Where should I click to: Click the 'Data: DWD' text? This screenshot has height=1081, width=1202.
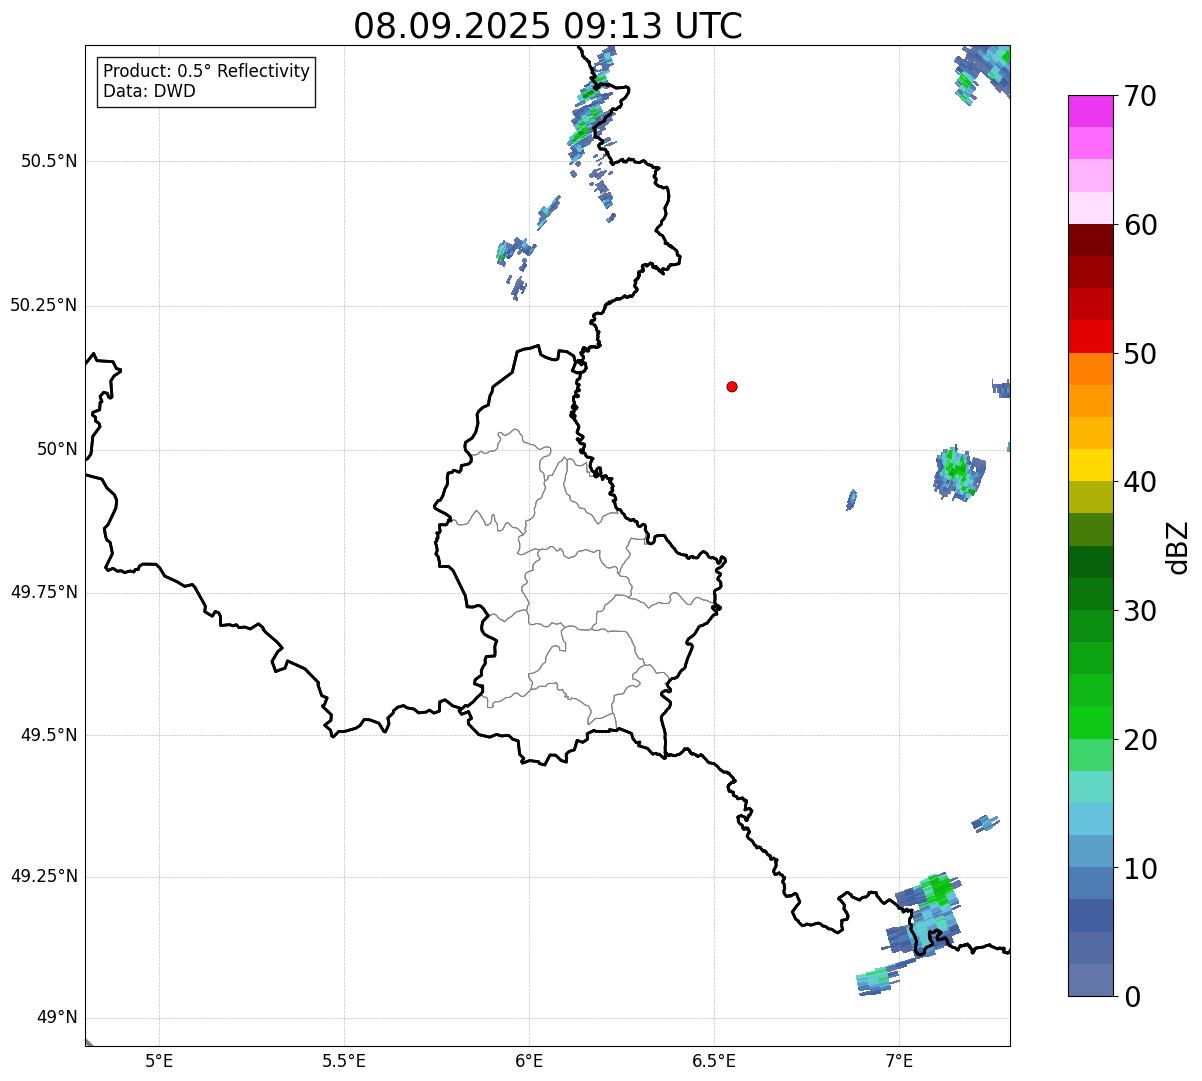[149, 91]
